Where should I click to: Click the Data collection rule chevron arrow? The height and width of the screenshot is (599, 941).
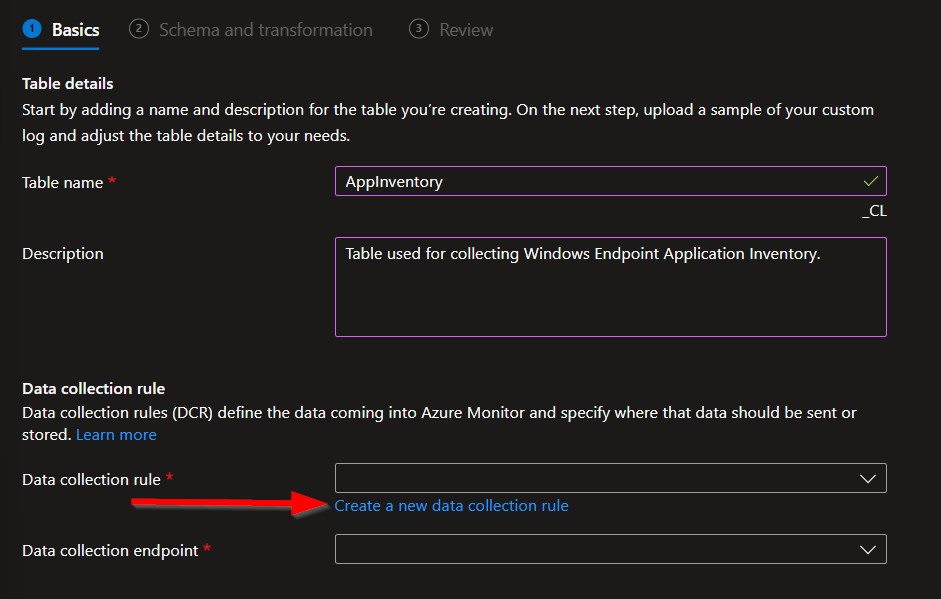tap(868, 479)
